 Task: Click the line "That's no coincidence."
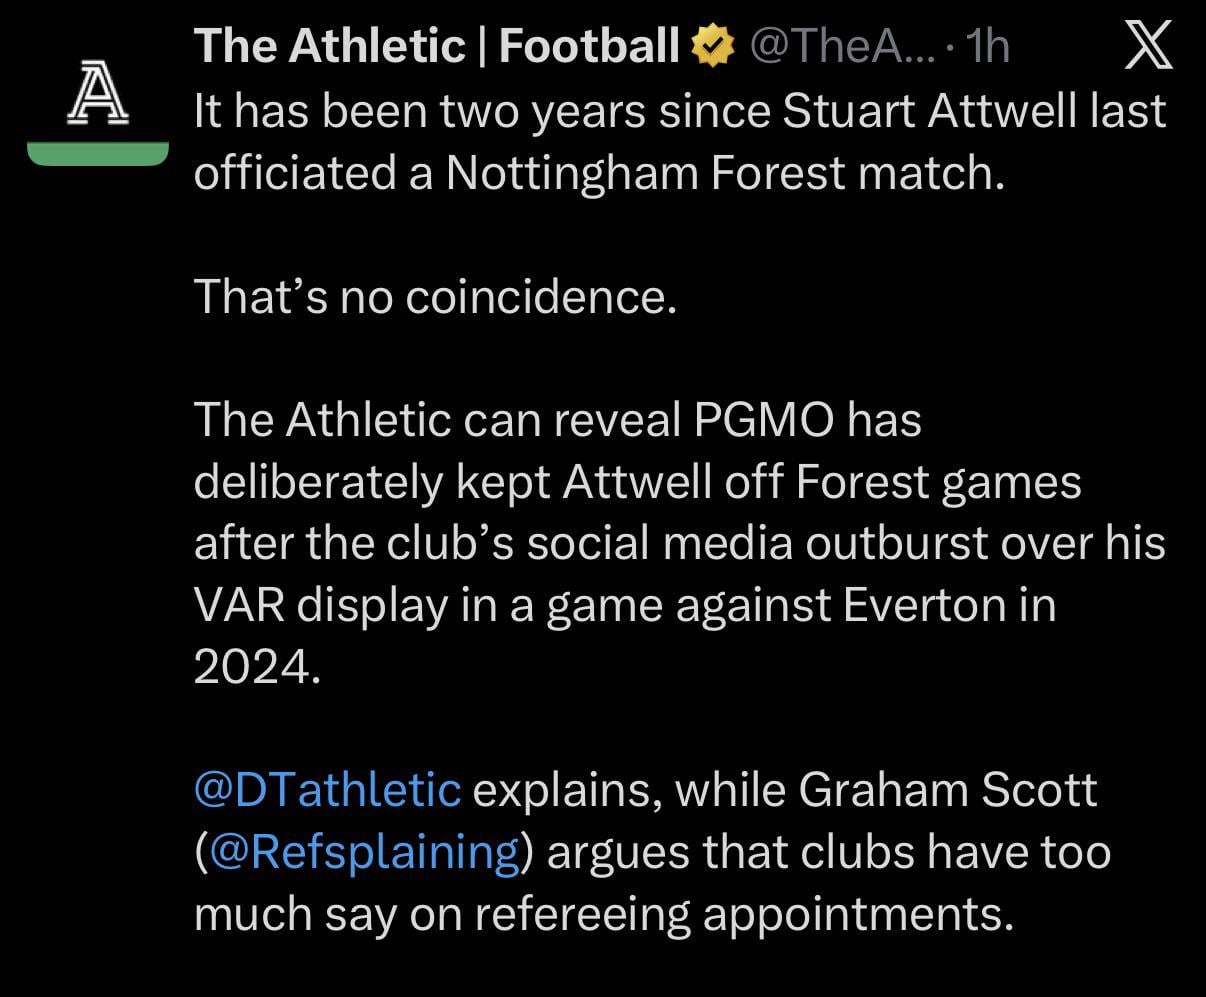point(436,297)
